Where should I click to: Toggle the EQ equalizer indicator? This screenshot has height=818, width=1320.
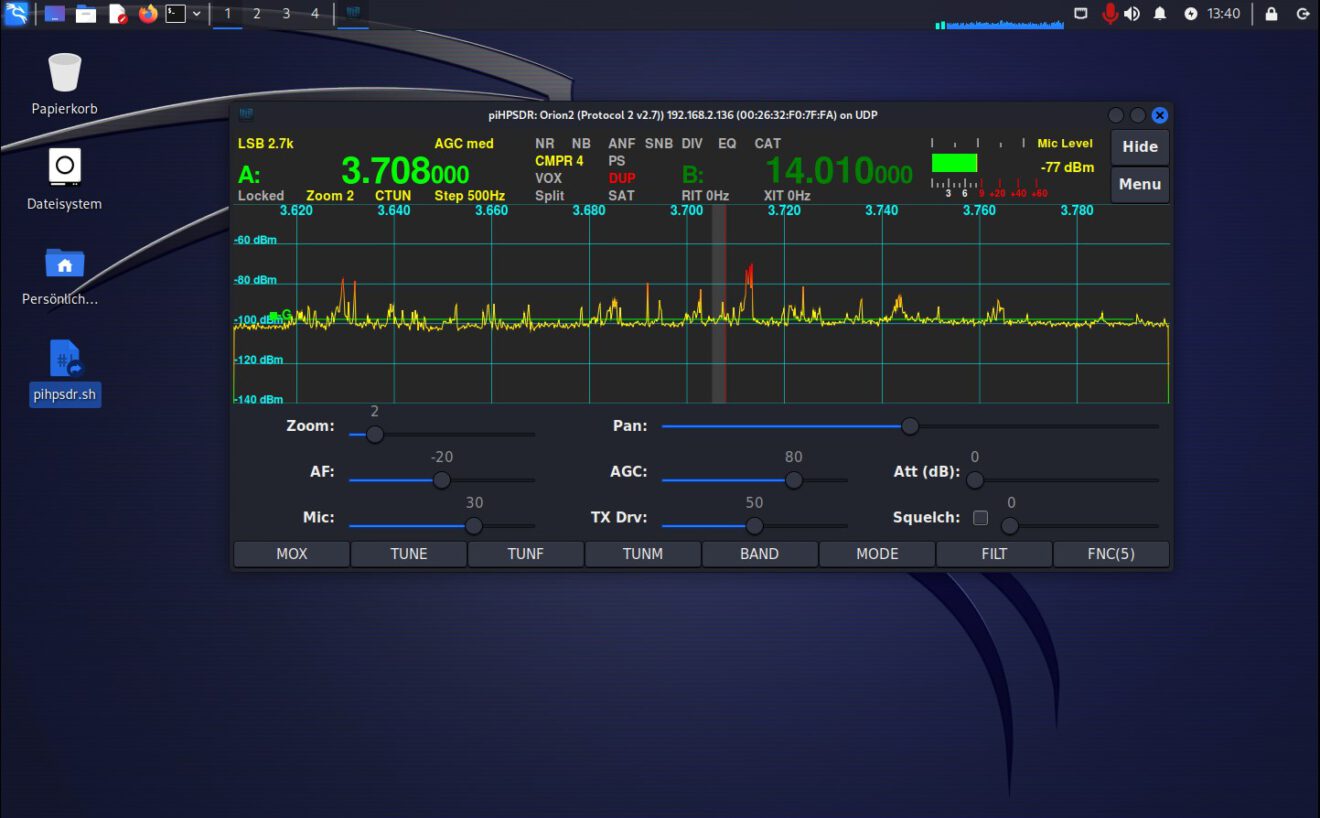point(727,144)
